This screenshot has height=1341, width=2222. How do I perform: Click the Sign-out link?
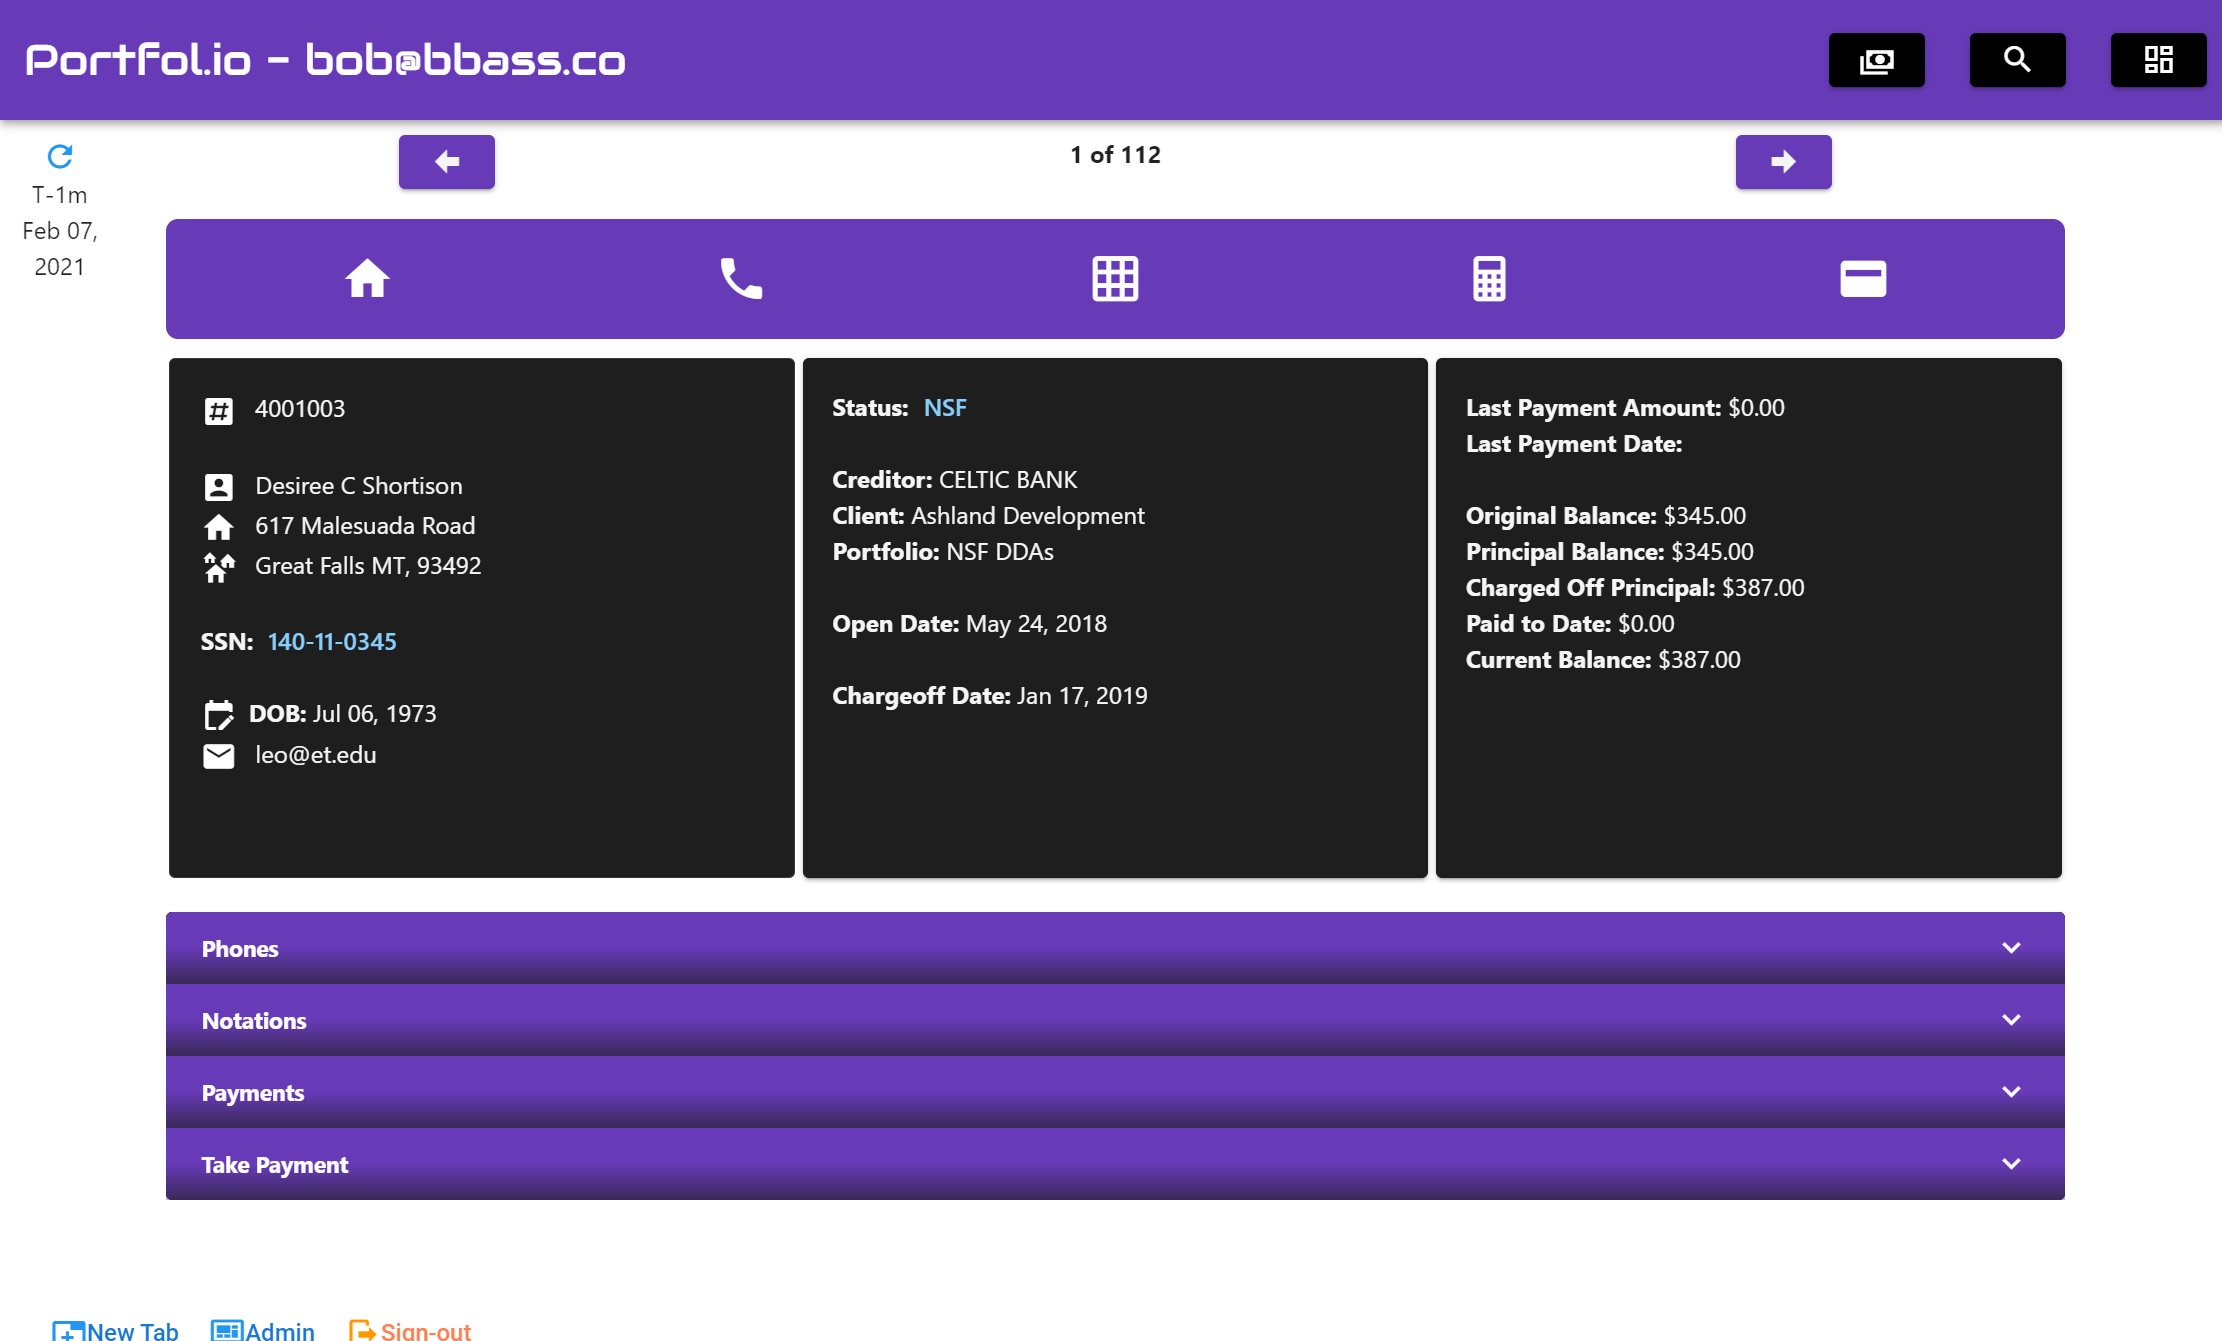coord(411,1330)
